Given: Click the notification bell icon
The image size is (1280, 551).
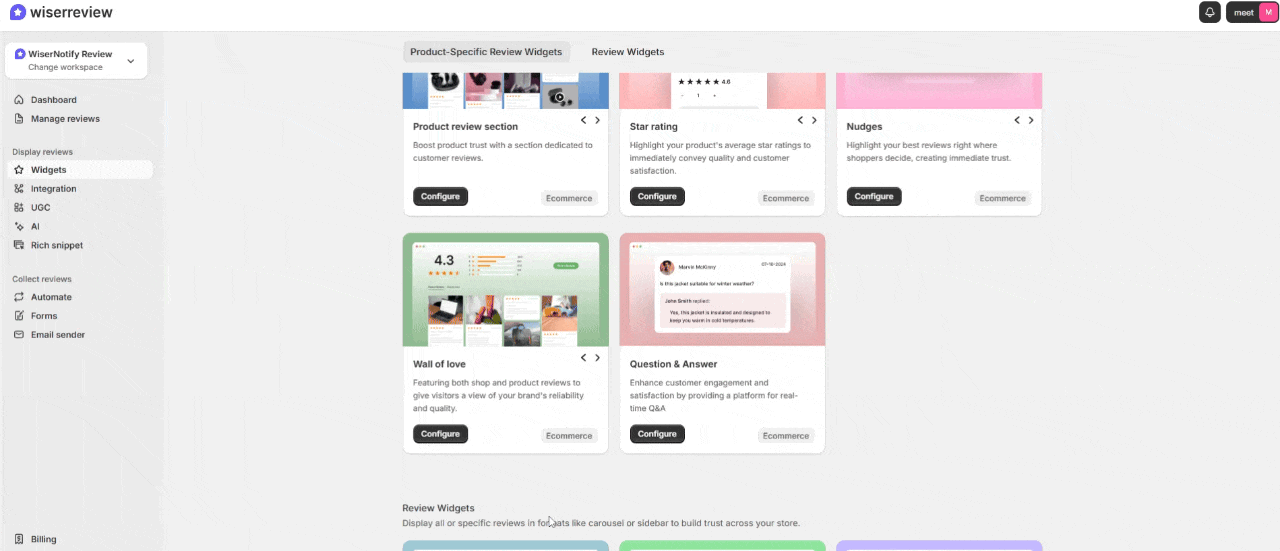Looking at the screenshot, I should tap(1210, 12).
